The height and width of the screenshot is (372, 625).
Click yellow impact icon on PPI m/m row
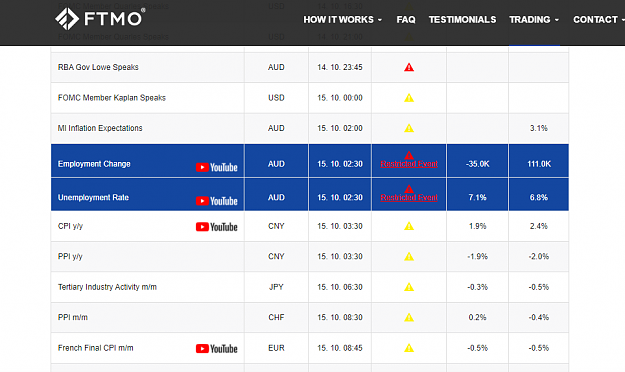click(x=409, y=317)
